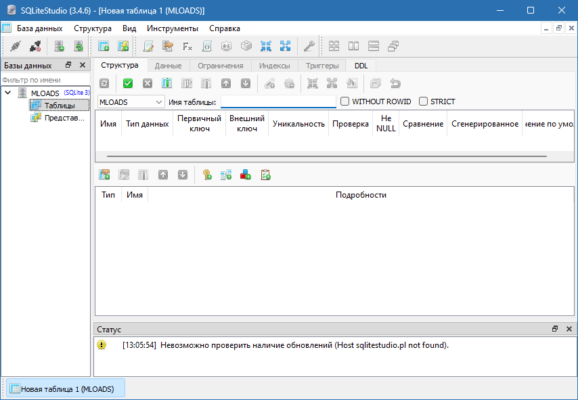This screenshot has height=400, width=578.
Task: Open the code snippets editor icon
Action: pyautogui.click(x=207, y=46)
